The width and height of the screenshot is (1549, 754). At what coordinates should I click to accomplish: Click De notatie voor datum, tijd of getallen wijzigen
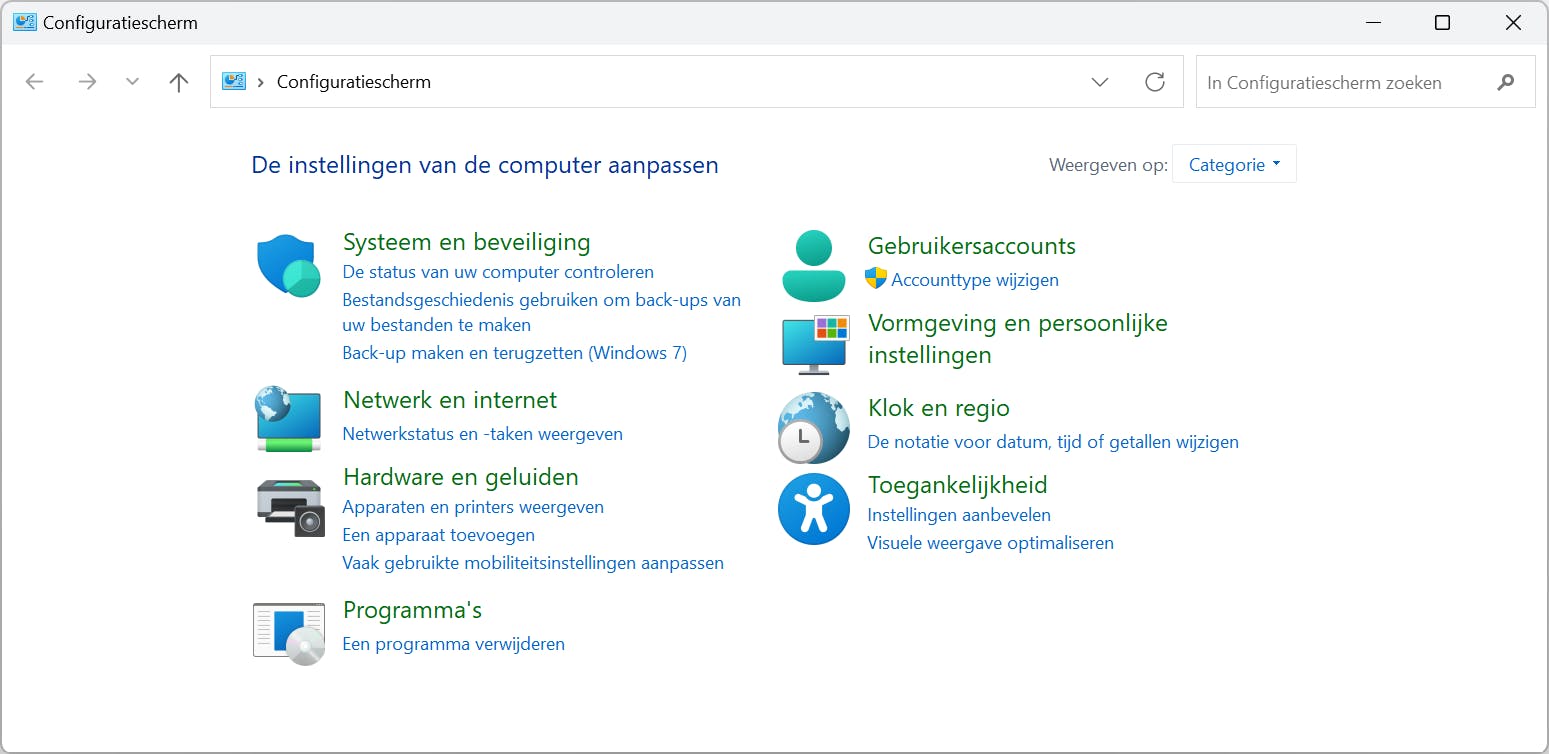(1053, 442)
